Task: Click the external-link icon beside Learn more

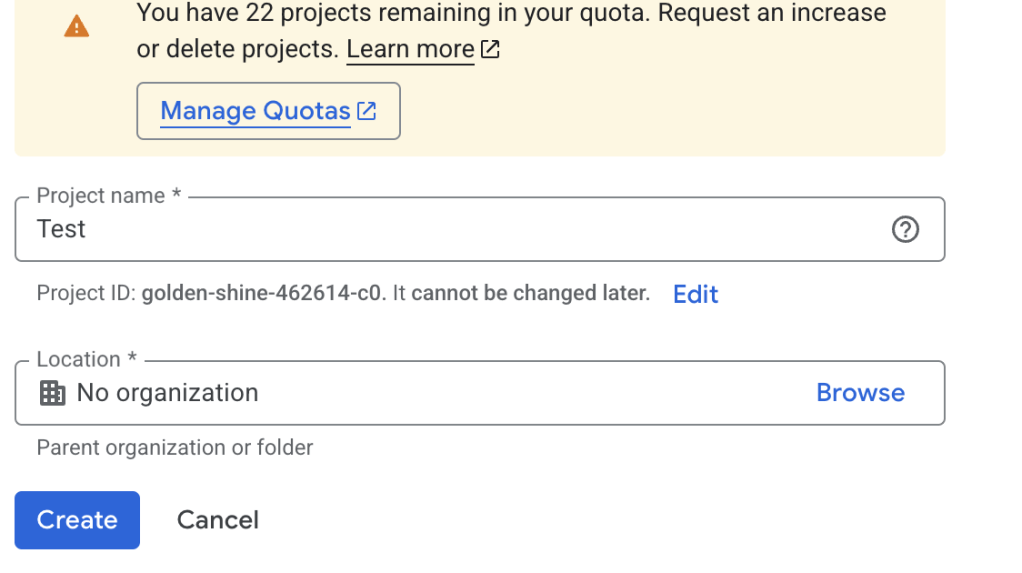Action: (x=490, y=49)
